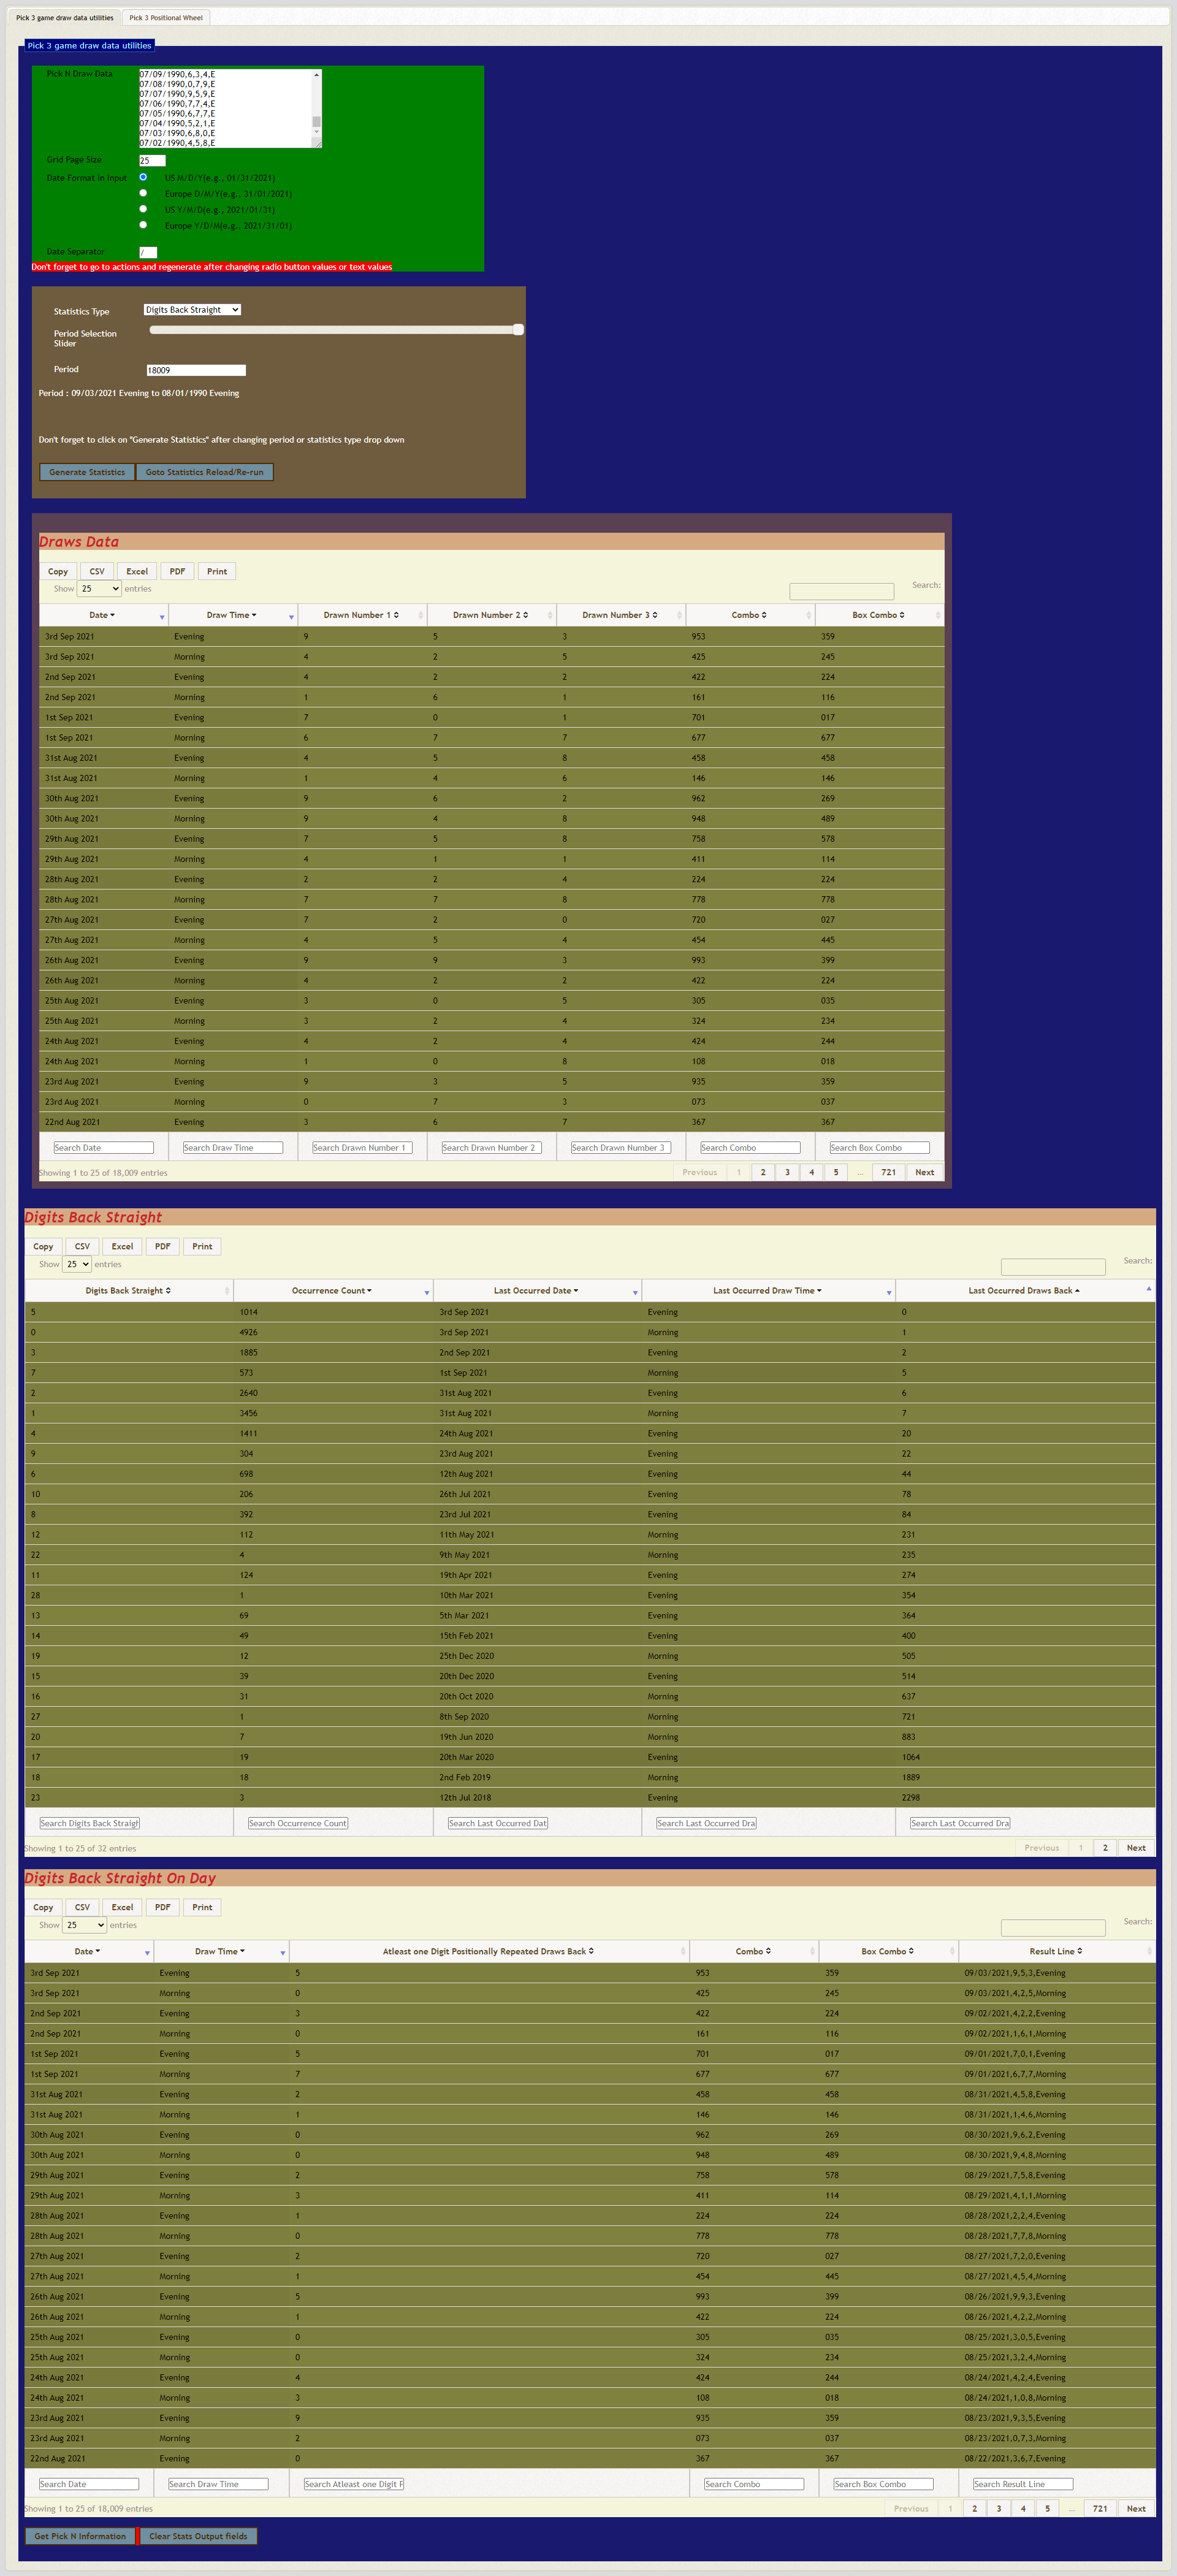Sort On Day table by Result Line
The image size is (1177, 2576).
click(x=1056, y=1951)
